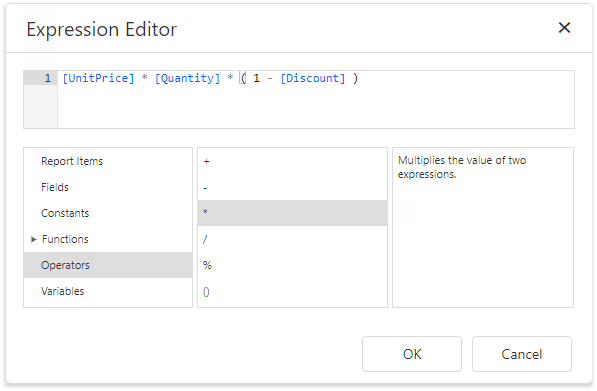Close the Expression Editor dialog

(564, 28)
